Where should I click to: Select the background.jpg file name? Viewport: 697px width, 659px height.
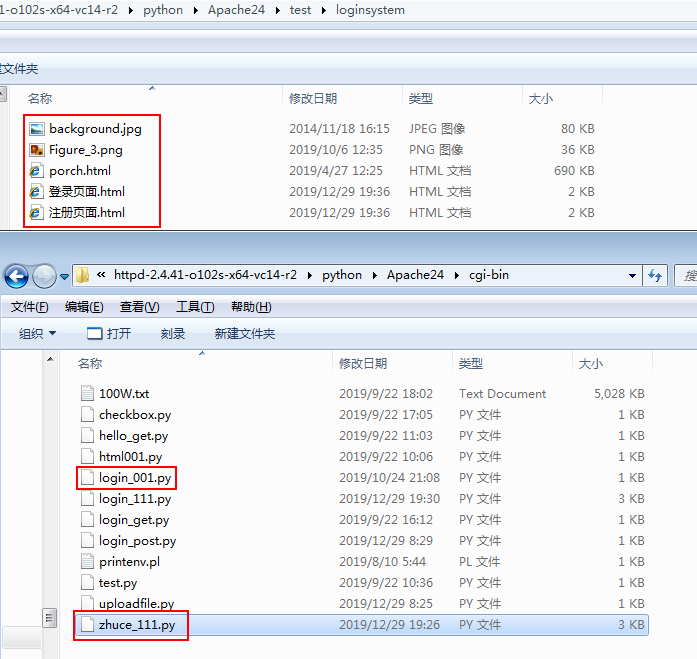(96, 129)
